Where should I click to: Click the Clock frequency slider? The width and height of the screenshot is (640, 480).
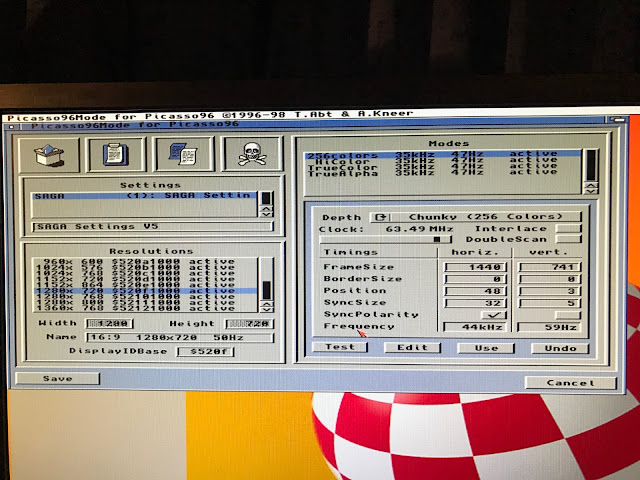pyautogui.click(x=386, y=240)
